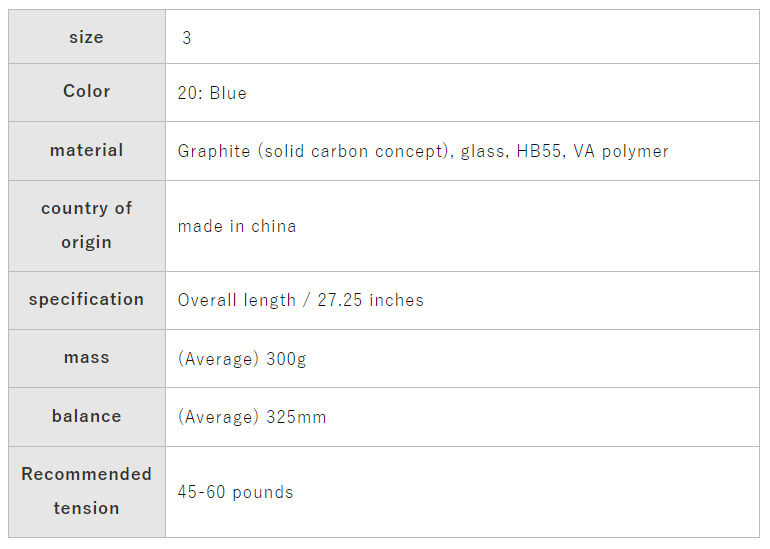The width and height of the screenshot is (770, 549).
Task: Click the "country of origin" header cell
Action: (86, 225)
